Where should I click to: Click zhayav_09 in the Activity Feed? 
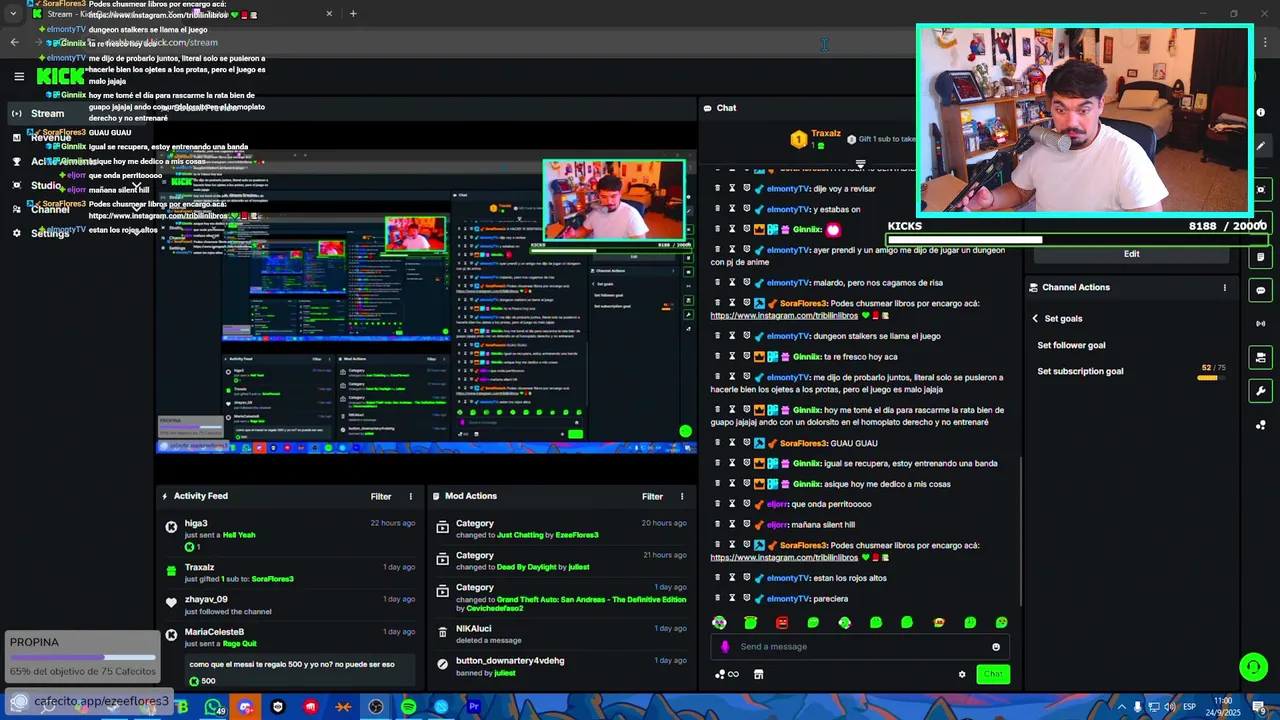coord(206,599)
